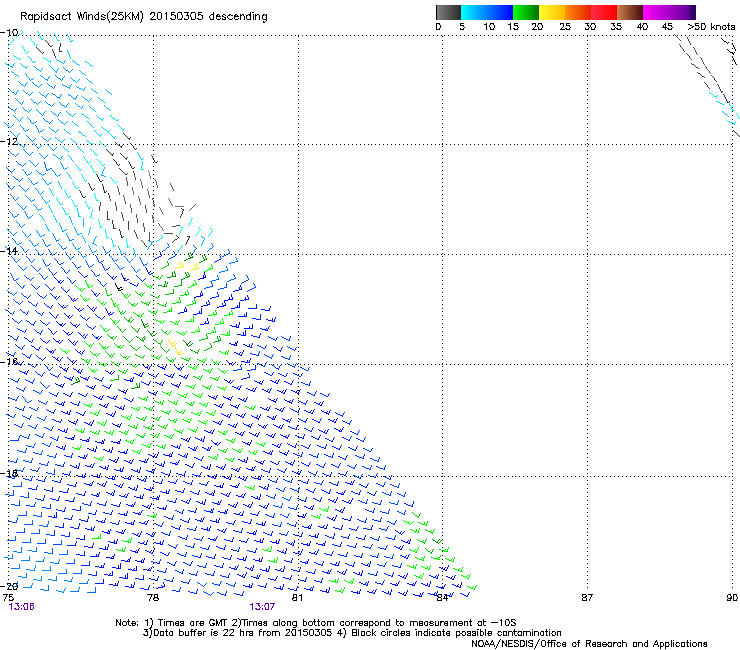Click the 'Data buffer is 22 hrs' note
This screenshot has height=650, width=740.
pos(352,633)
